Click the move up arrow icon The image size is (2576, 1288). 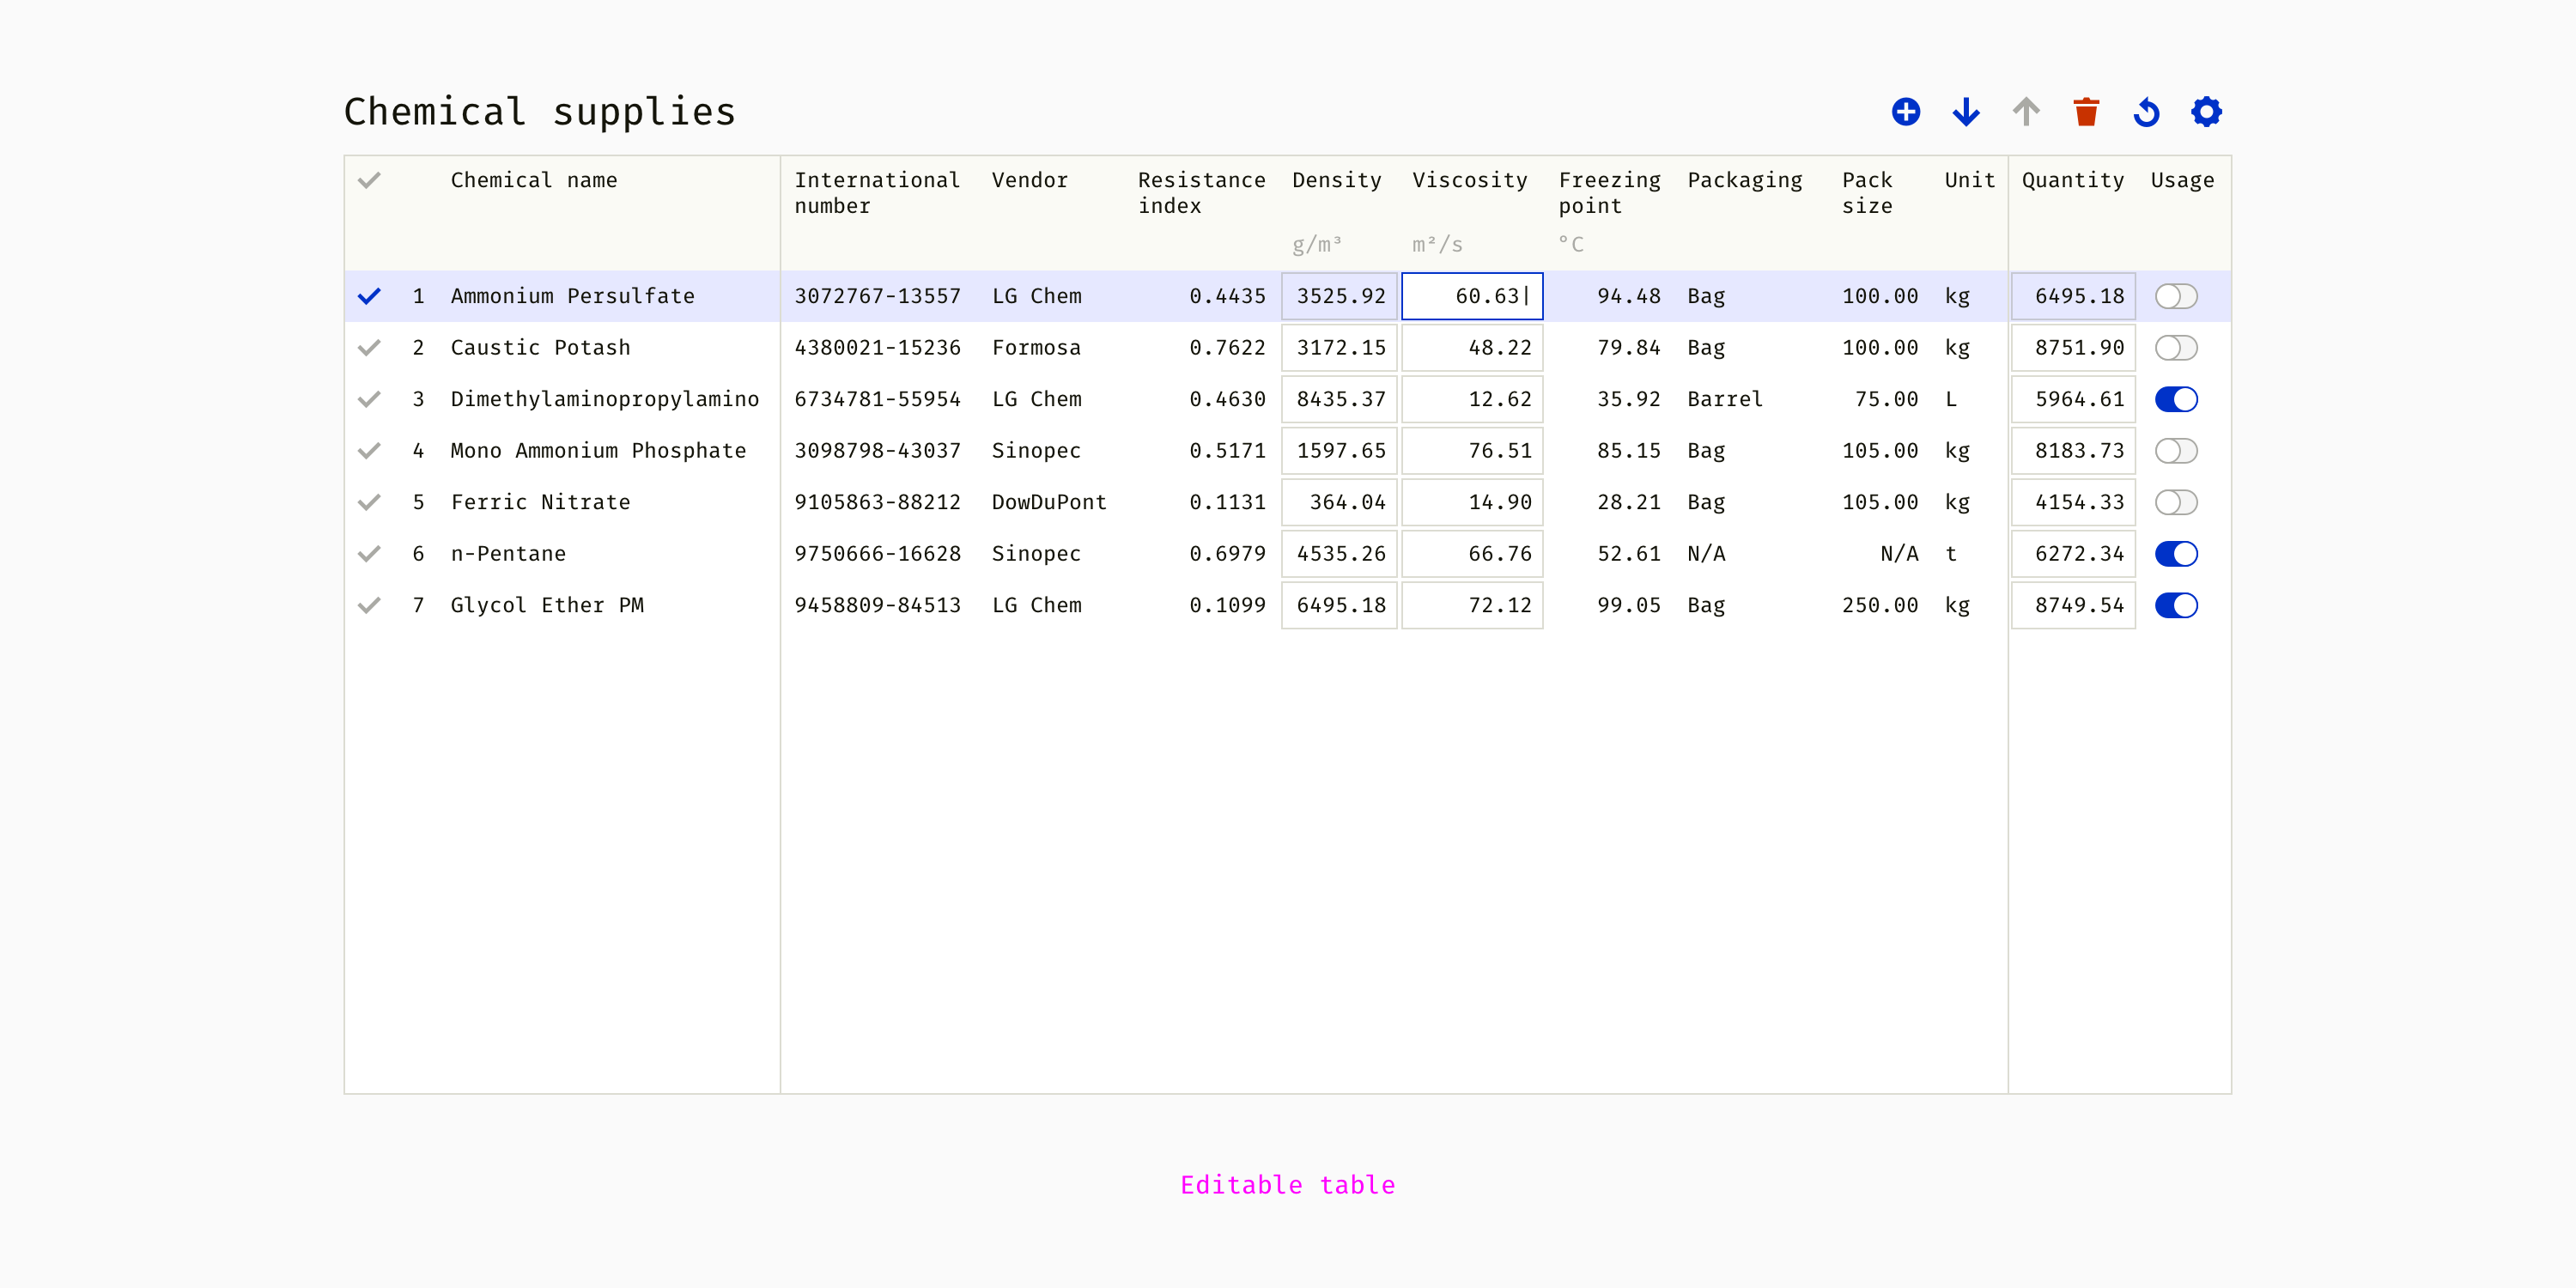2026,112
